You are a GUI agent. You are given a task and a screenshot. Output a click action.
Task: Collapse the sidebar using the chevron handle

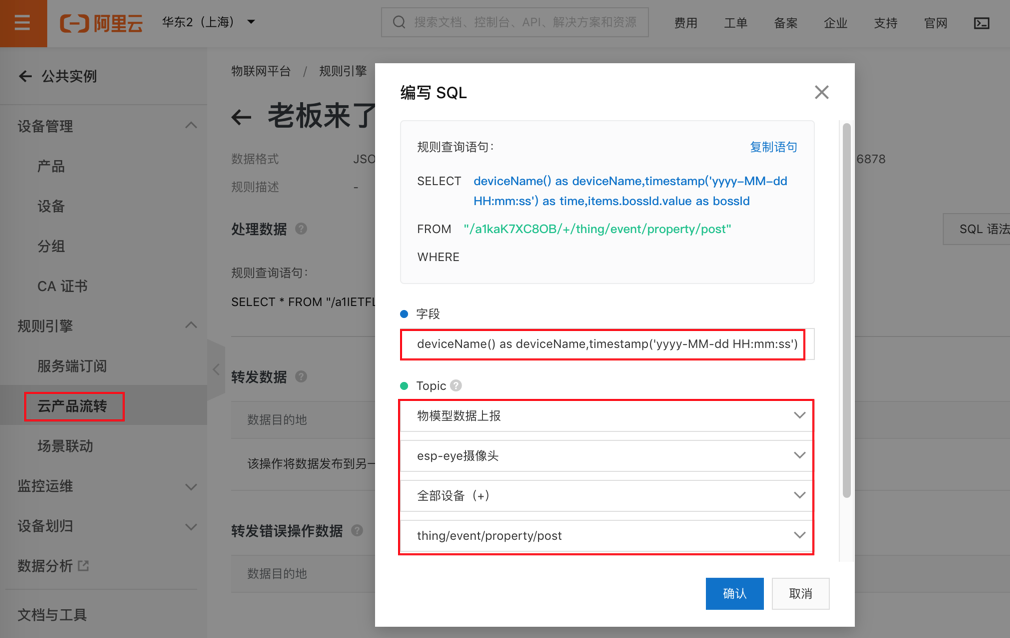coord(216,368)
